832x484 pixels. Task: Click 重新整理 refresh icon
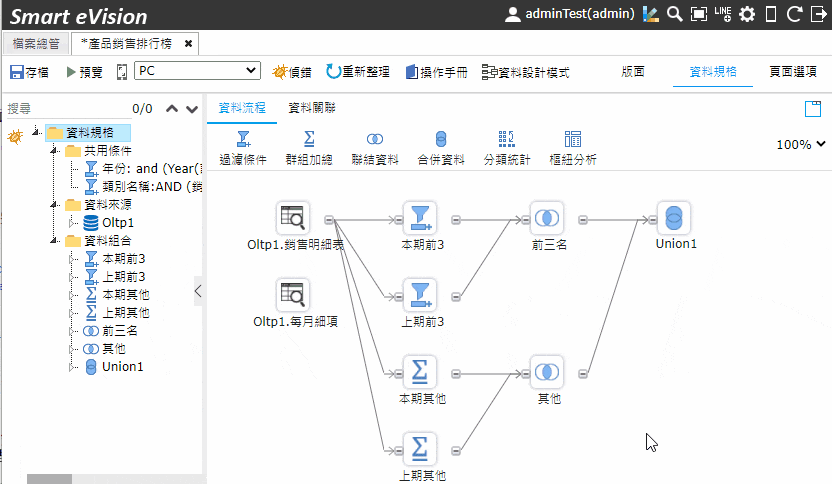click(333, 72)
